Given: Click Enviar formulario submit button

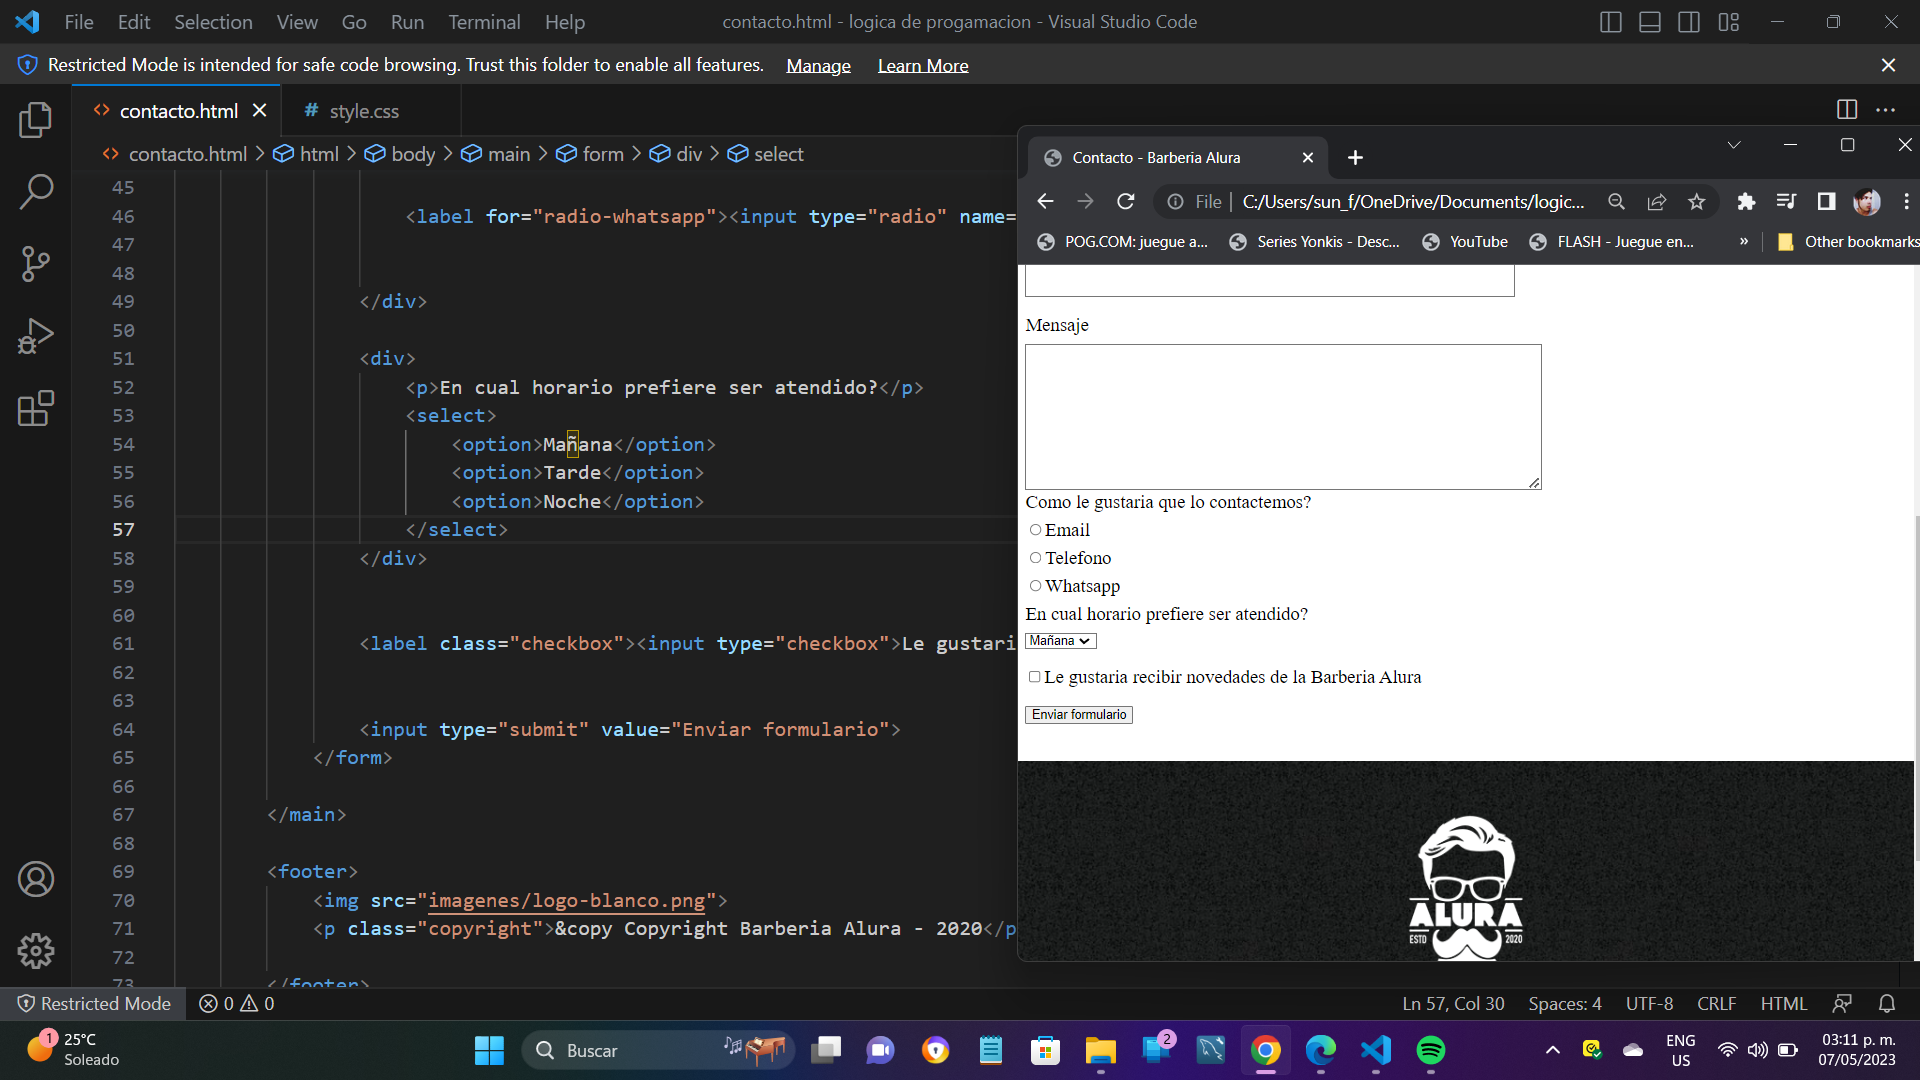Looking at the screenshot, I should click(x=1077, y=713).
